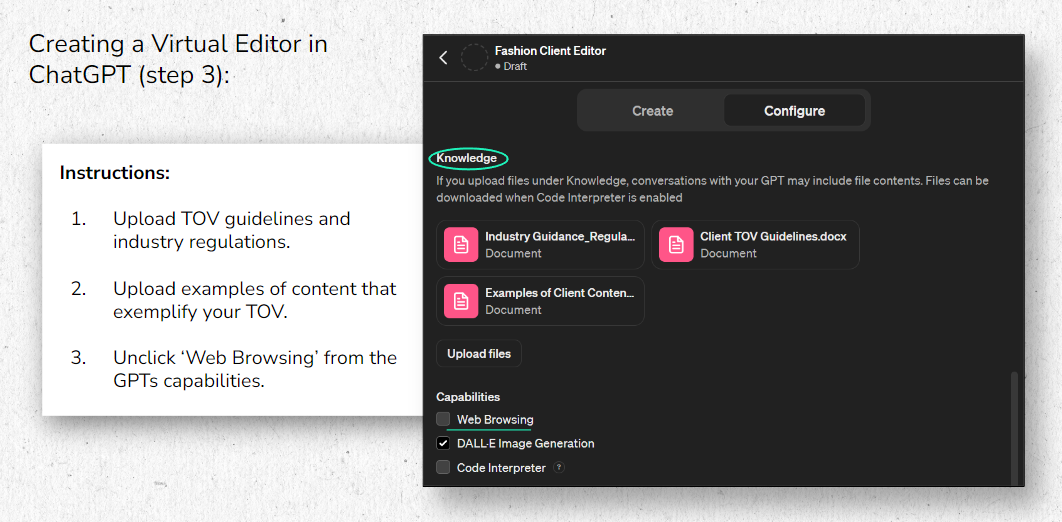Open the Industry Guidance_Regula... file card
This screenshot has width=1062, height=522.
click(540, 244)
